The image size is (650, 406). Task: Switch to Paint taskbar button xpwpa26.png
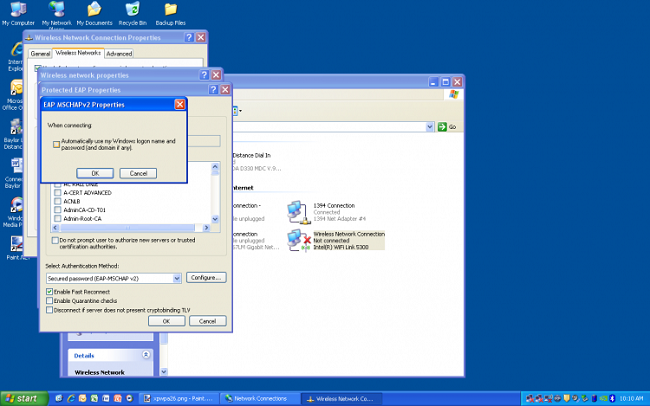coord(178,399)
